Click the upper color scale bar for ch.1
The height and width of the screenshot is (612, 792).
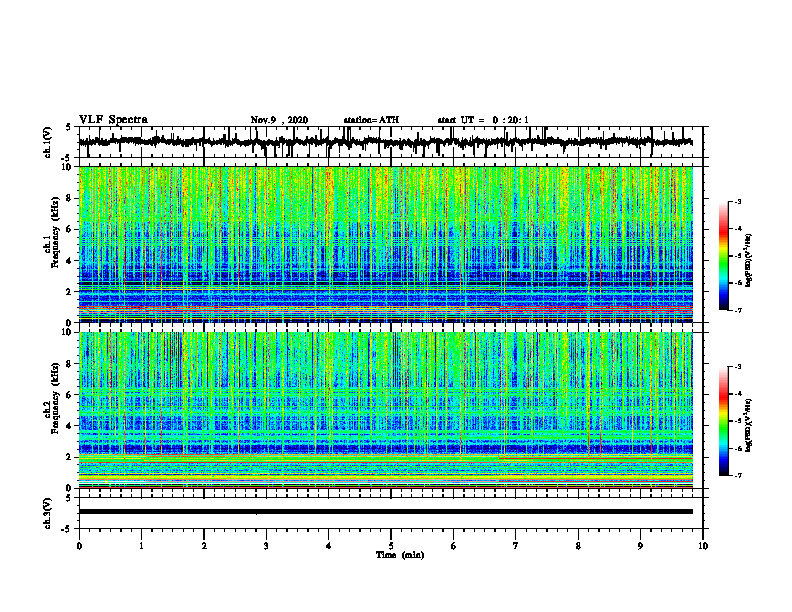click(x=723, y=256)
